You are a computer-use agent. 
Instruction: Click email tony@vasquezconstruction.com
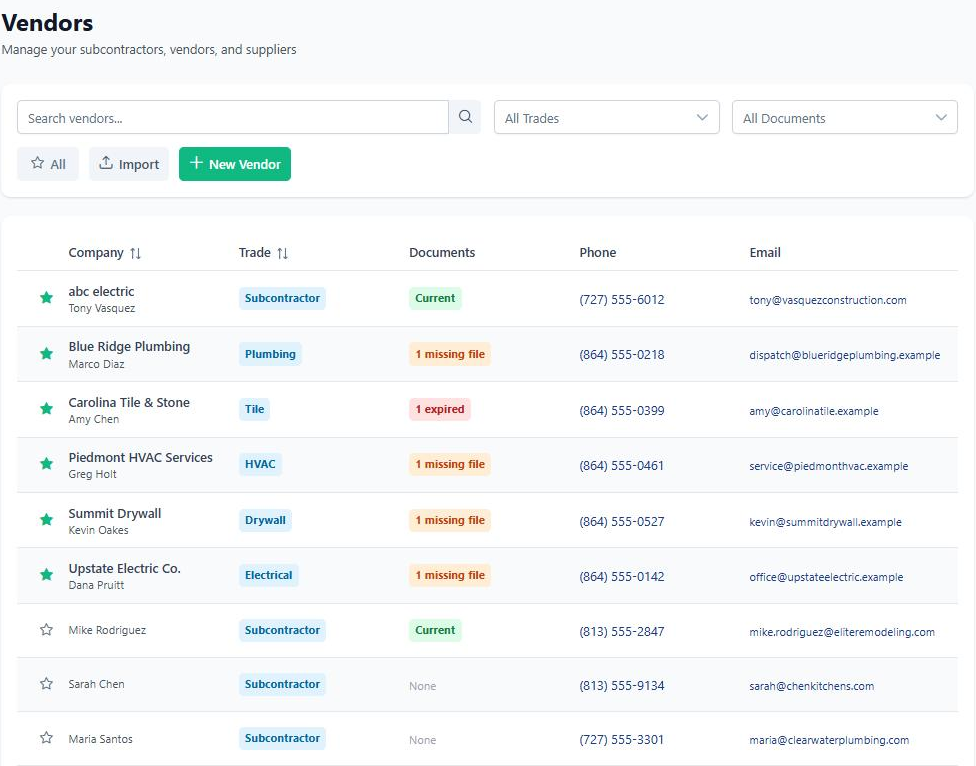[828, 300]
